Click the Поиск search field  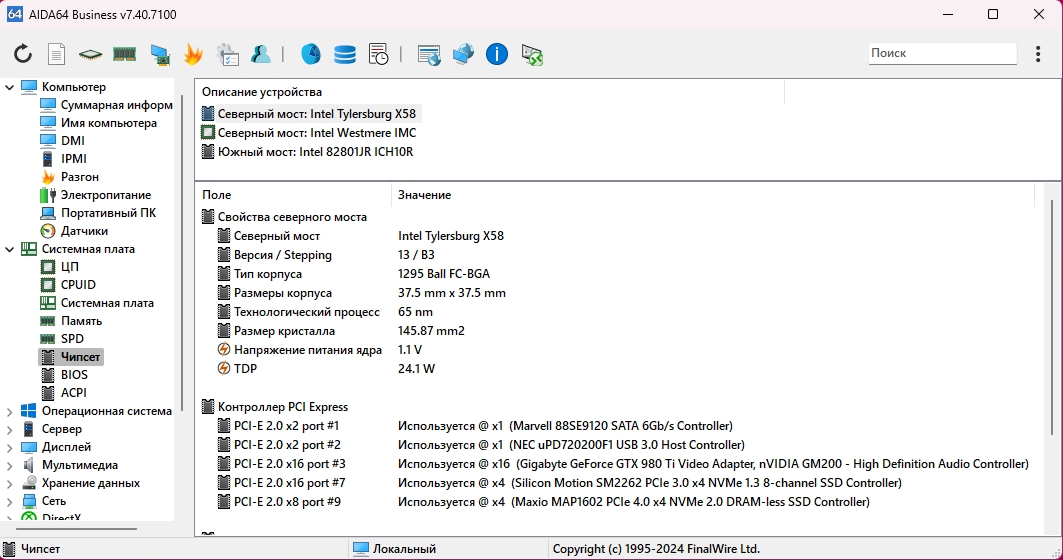pos(942,53)
